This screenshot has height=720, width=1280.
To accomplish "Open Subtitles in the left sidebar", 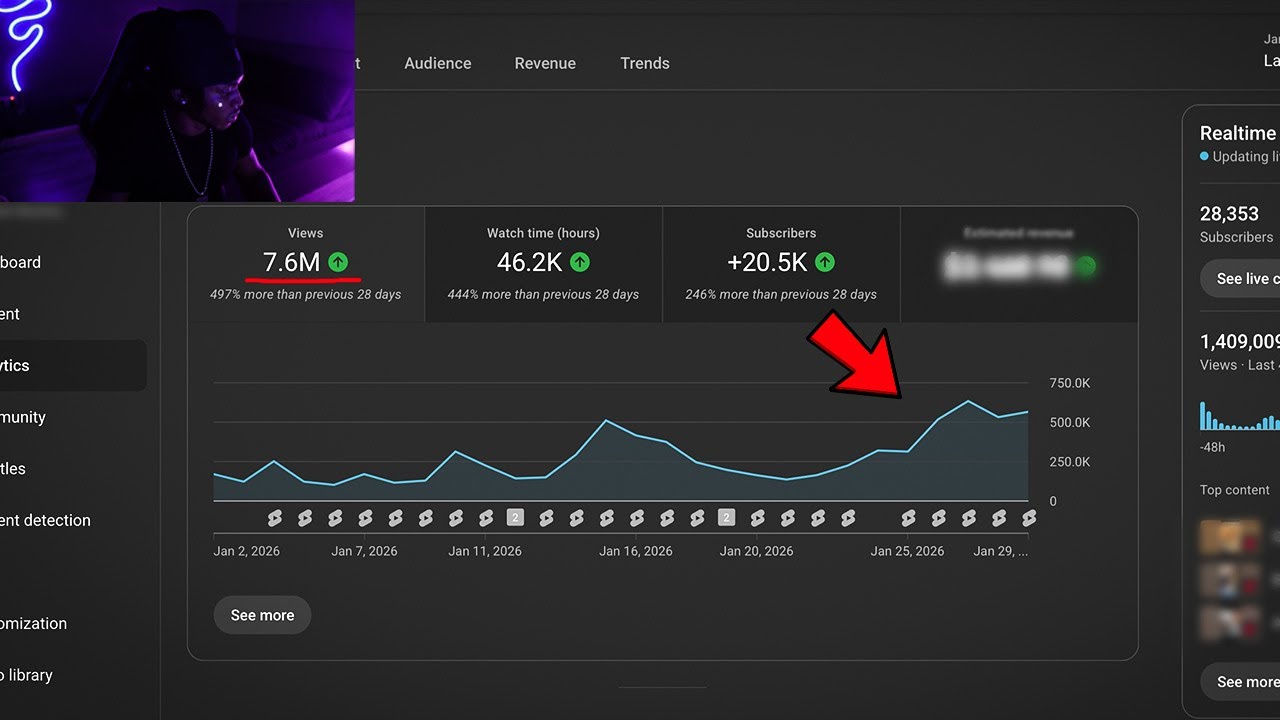I will tap(13, 468).
